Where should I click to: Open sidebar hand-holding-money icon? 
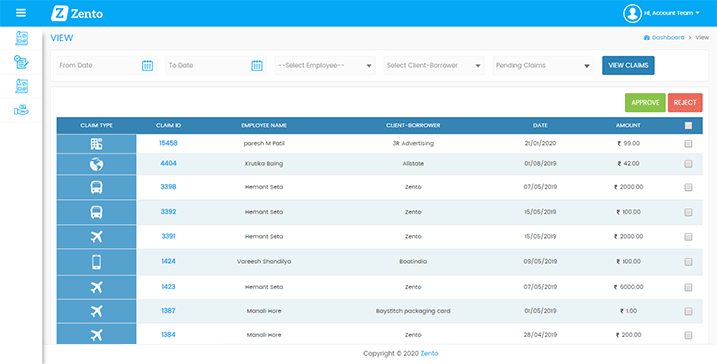(x=21, y=110)
